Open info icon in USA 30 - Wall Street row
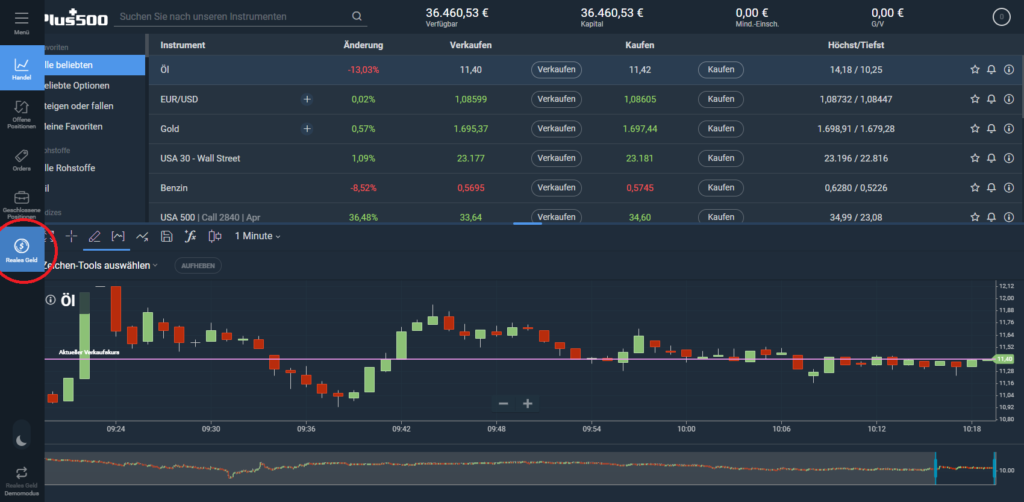The image size is (1024, 502). click(x=1008, y=158)
